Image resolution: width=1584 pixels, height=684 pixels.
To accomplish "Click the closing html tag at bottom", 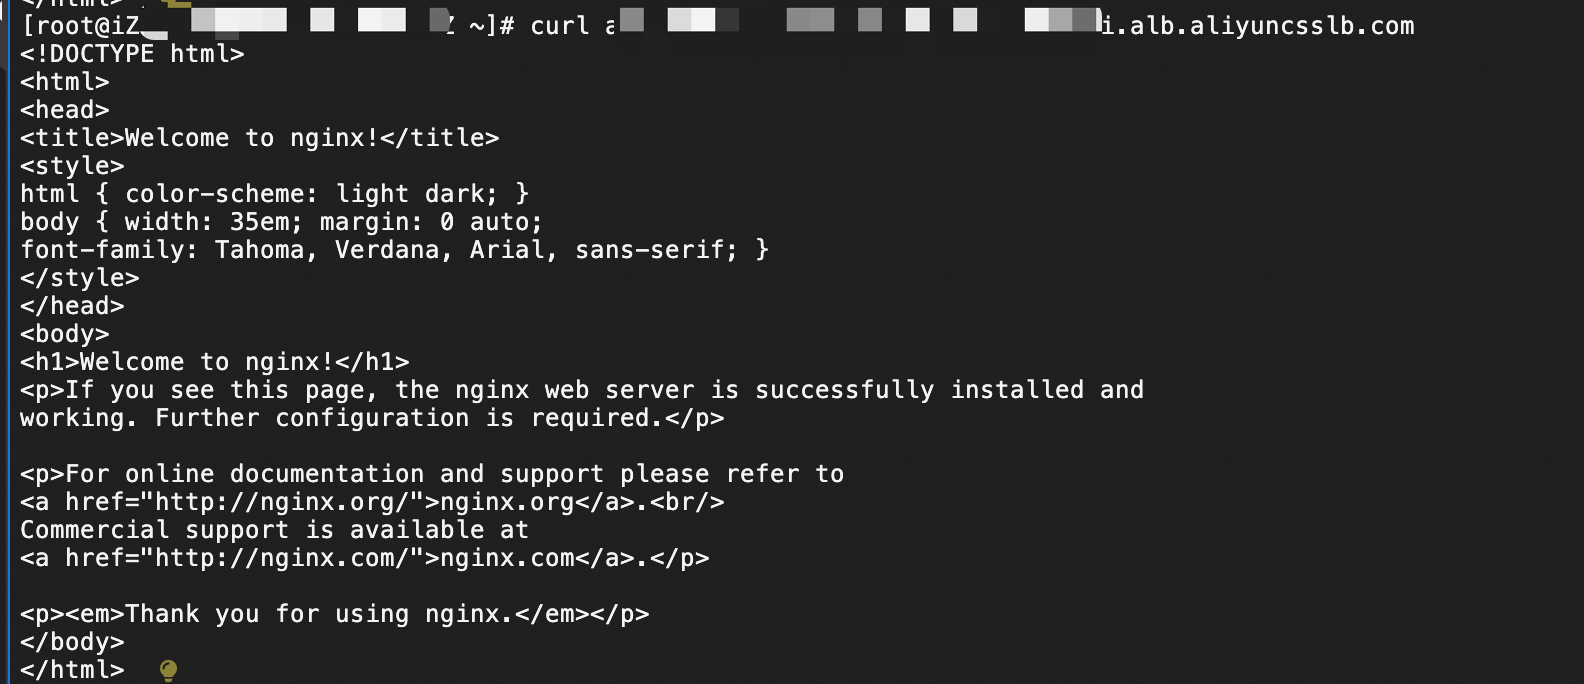I will 72,670.
